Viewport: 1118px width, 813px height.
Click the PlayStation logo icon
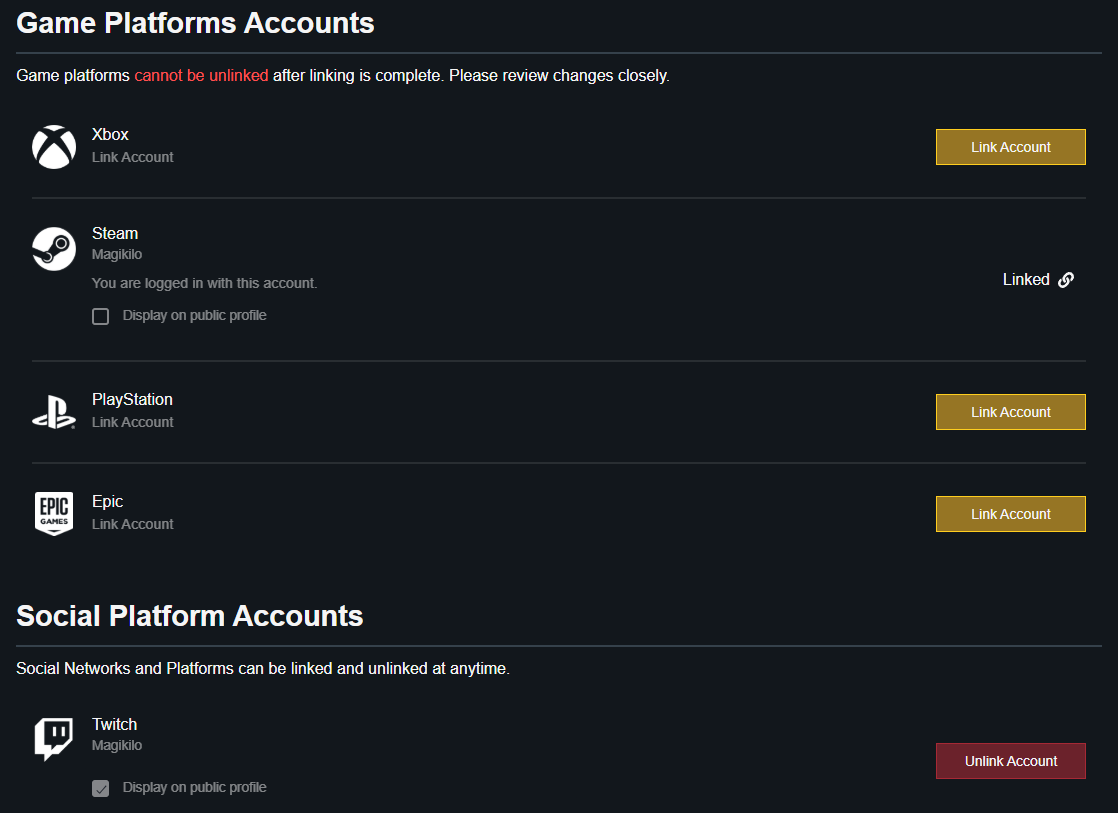[x=54, y=412]
